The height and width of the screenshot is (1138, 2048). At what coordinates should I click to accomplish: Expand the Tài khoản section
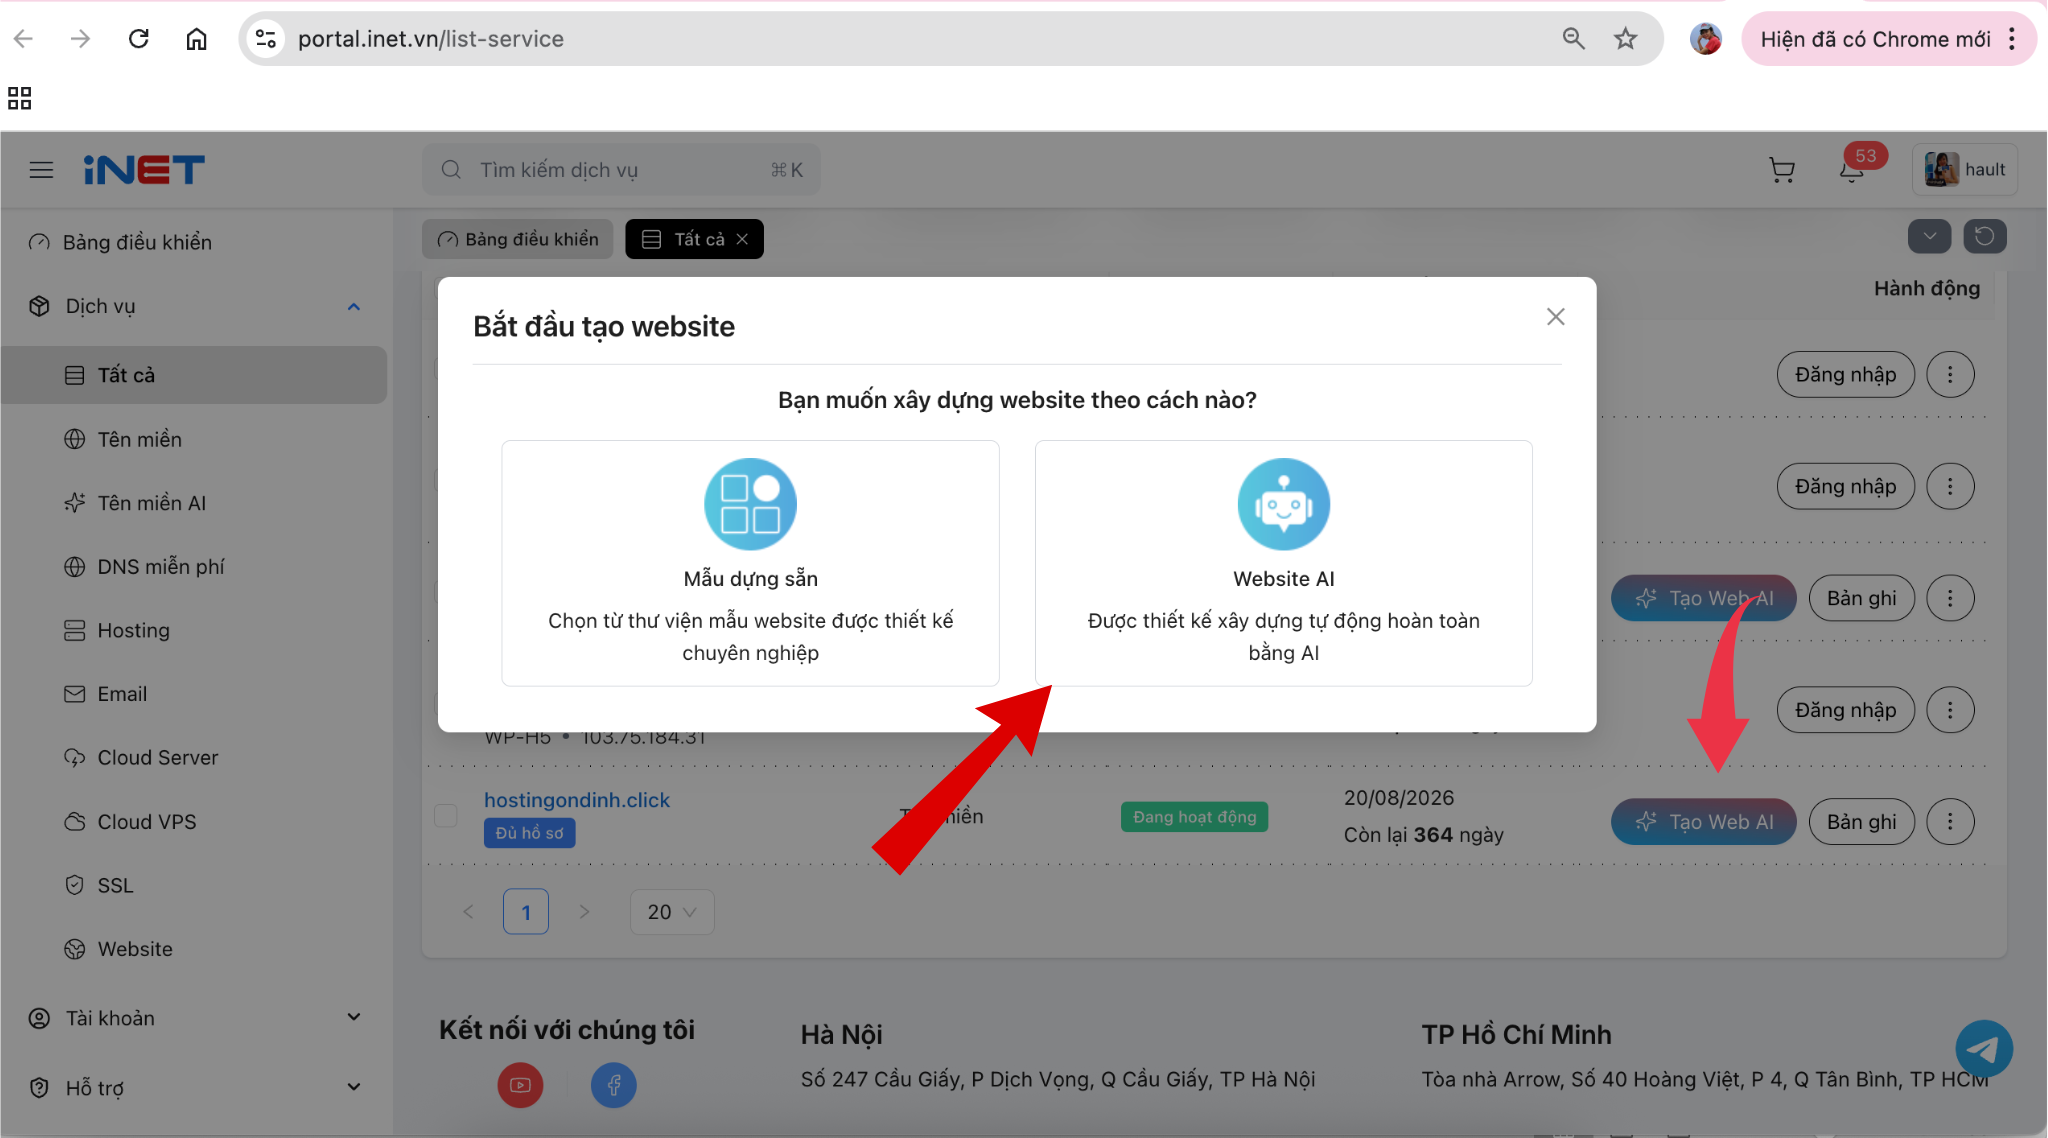click(353, 1016)
